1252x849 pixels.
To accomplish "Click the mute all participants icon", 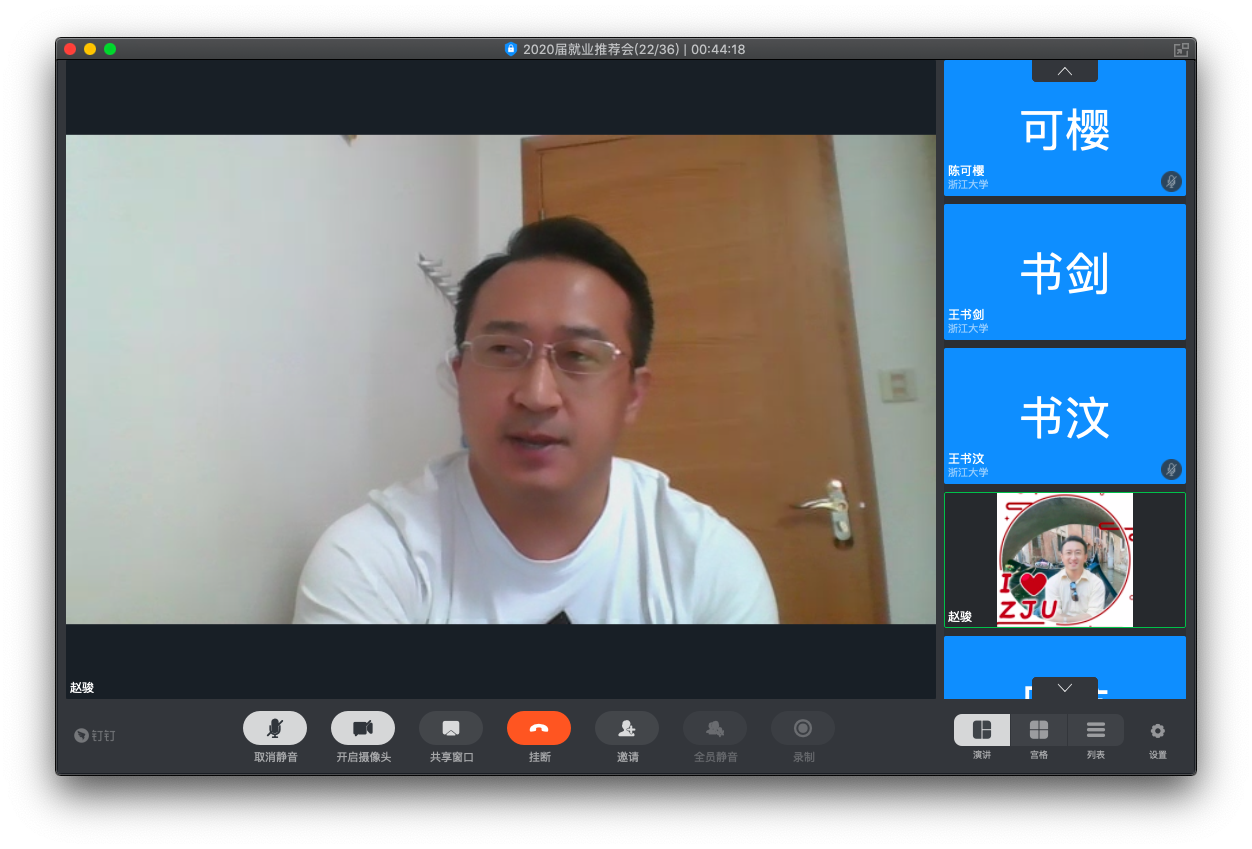I will pos(714,728).
